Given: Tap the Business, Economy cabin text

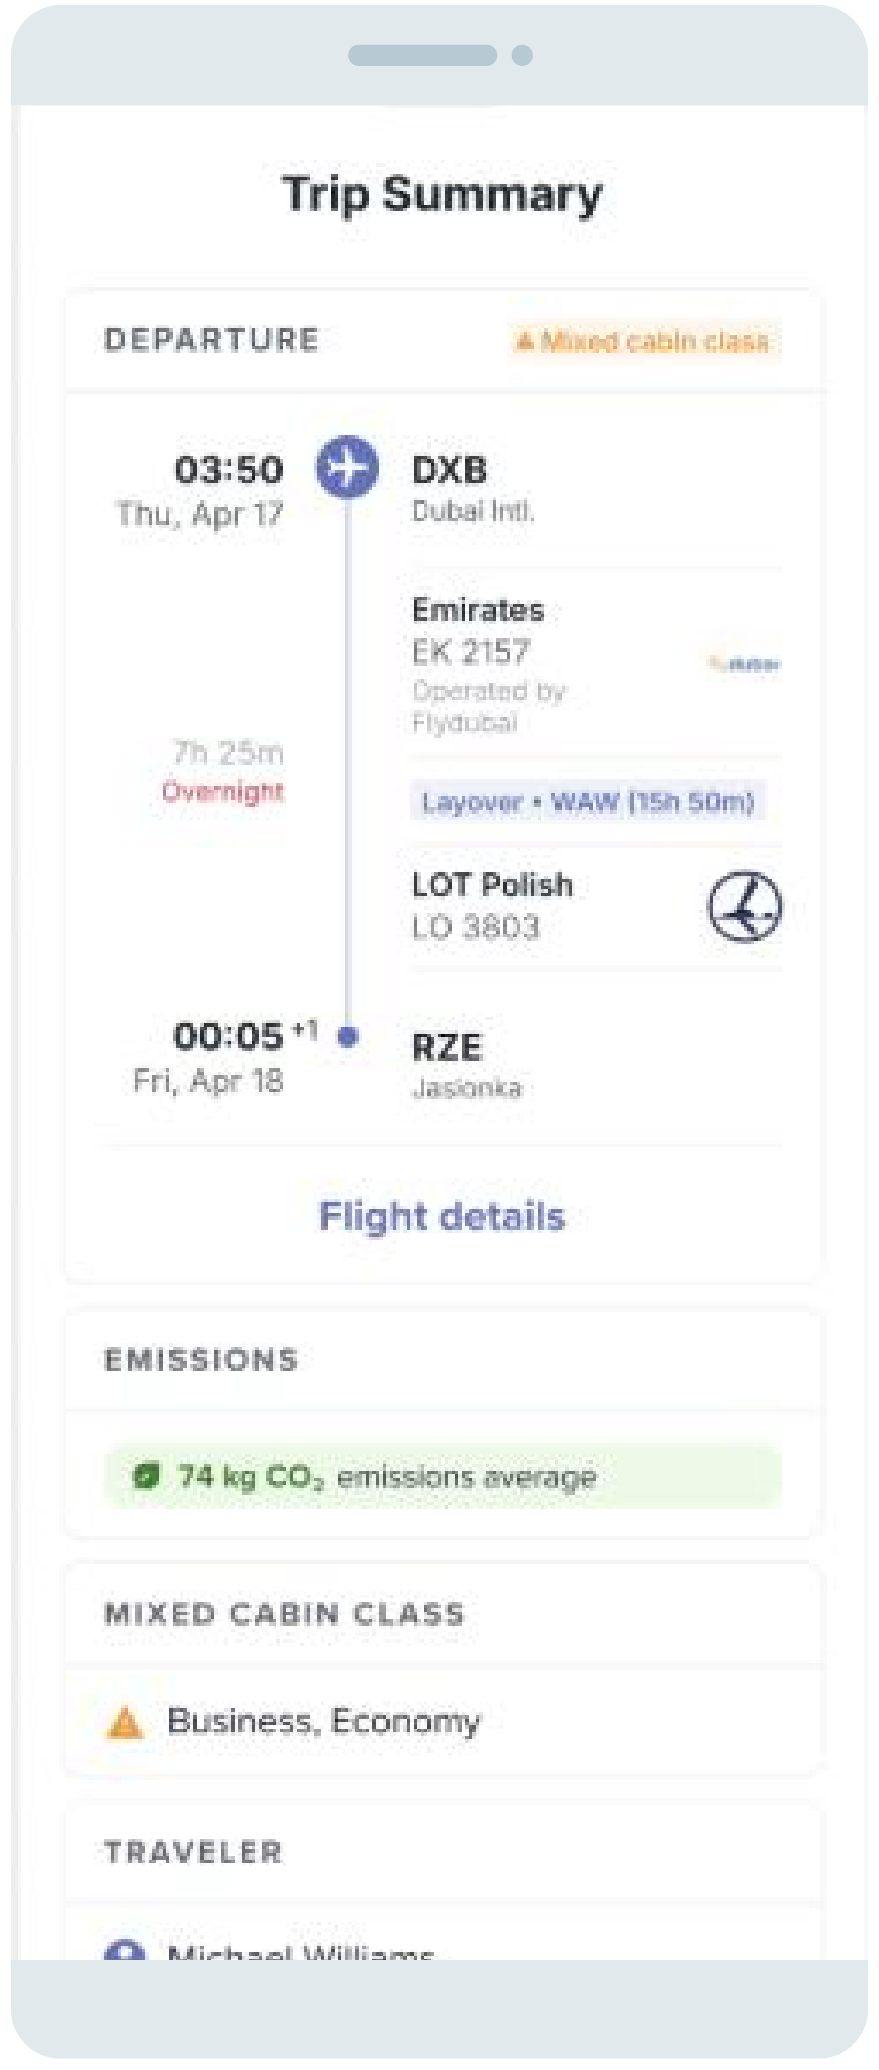Looking at the screenshot, I should point(324,1721).
